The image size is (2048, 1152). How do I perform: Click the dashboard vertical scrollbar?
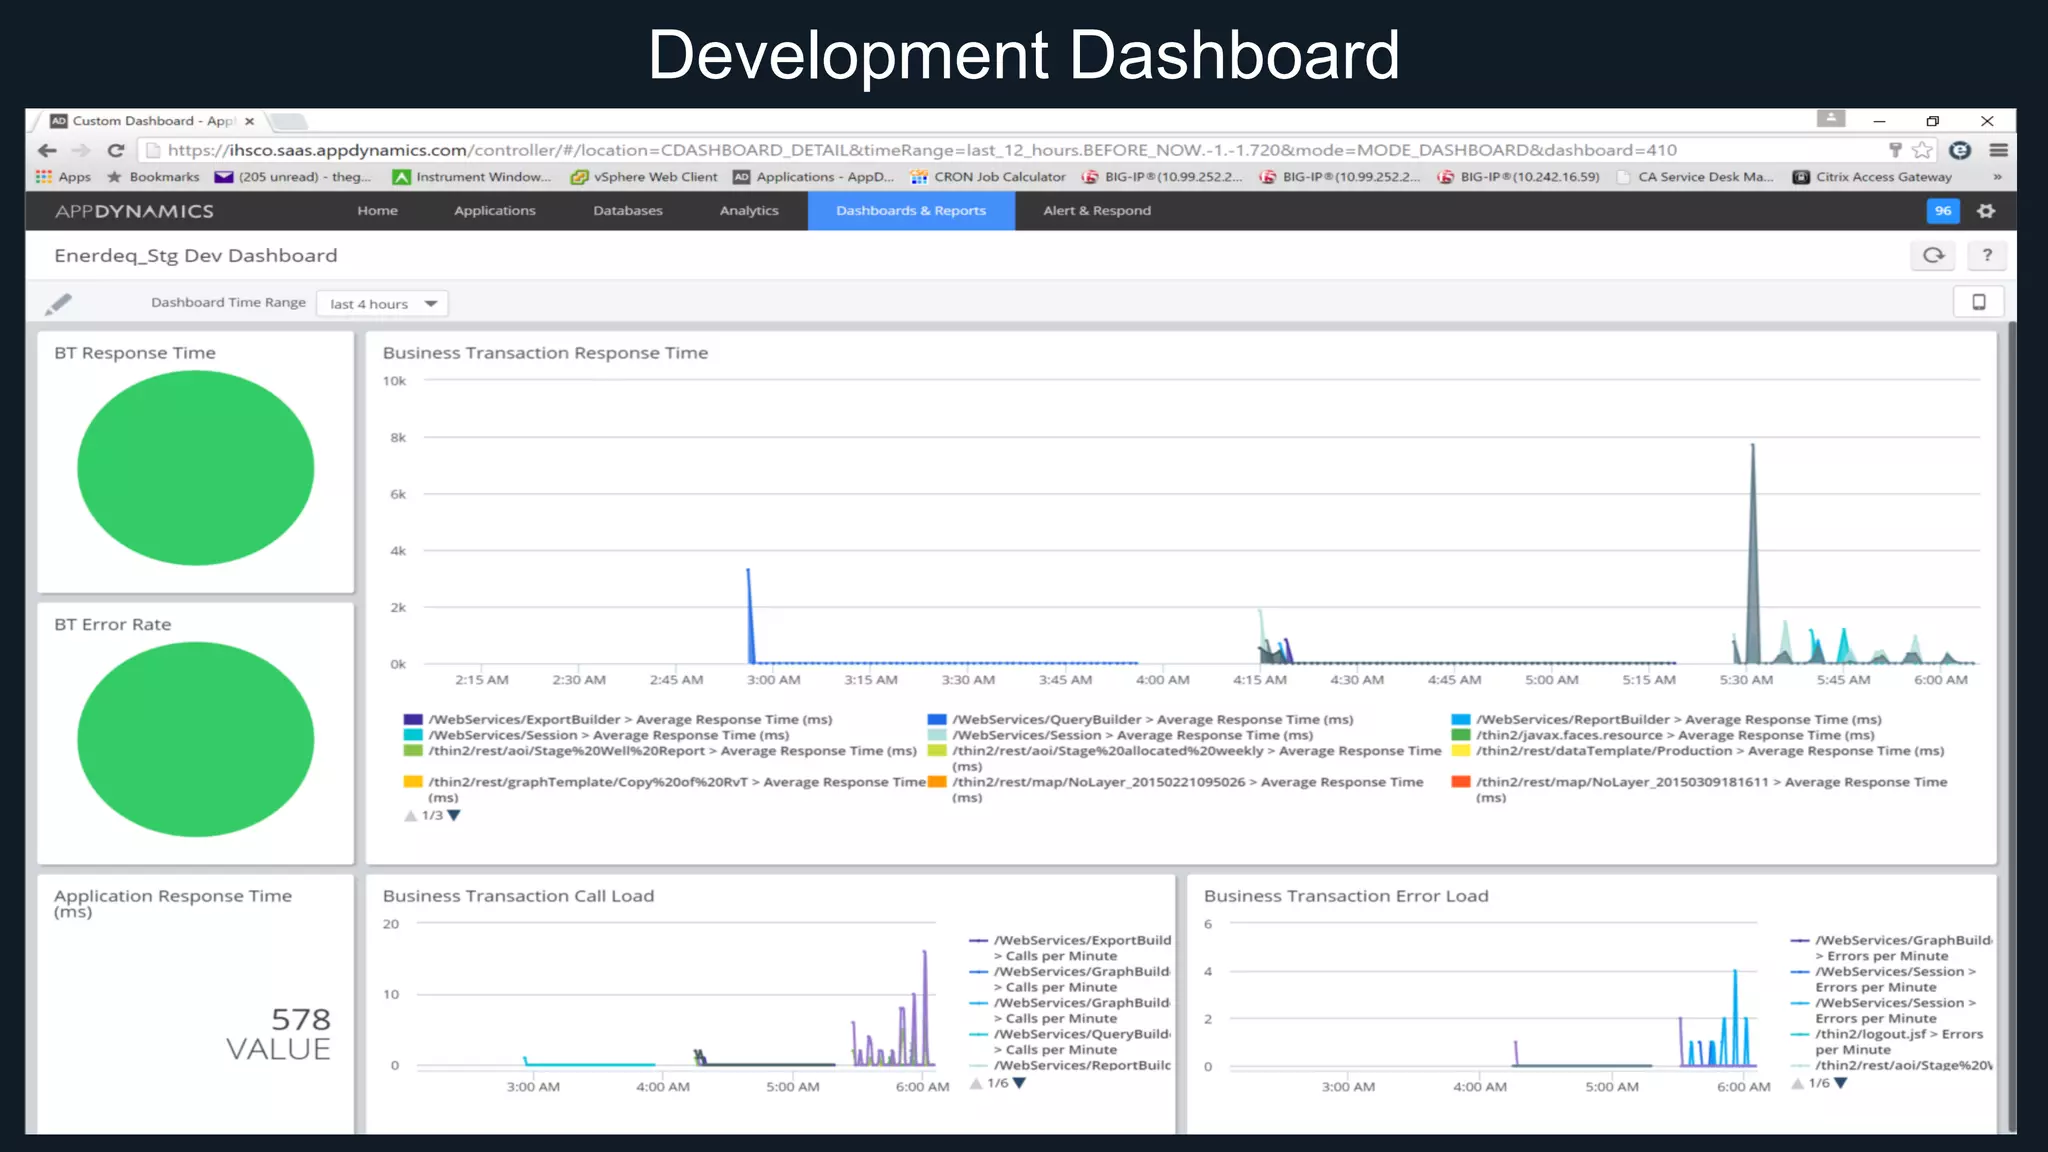coord(2011,725)
